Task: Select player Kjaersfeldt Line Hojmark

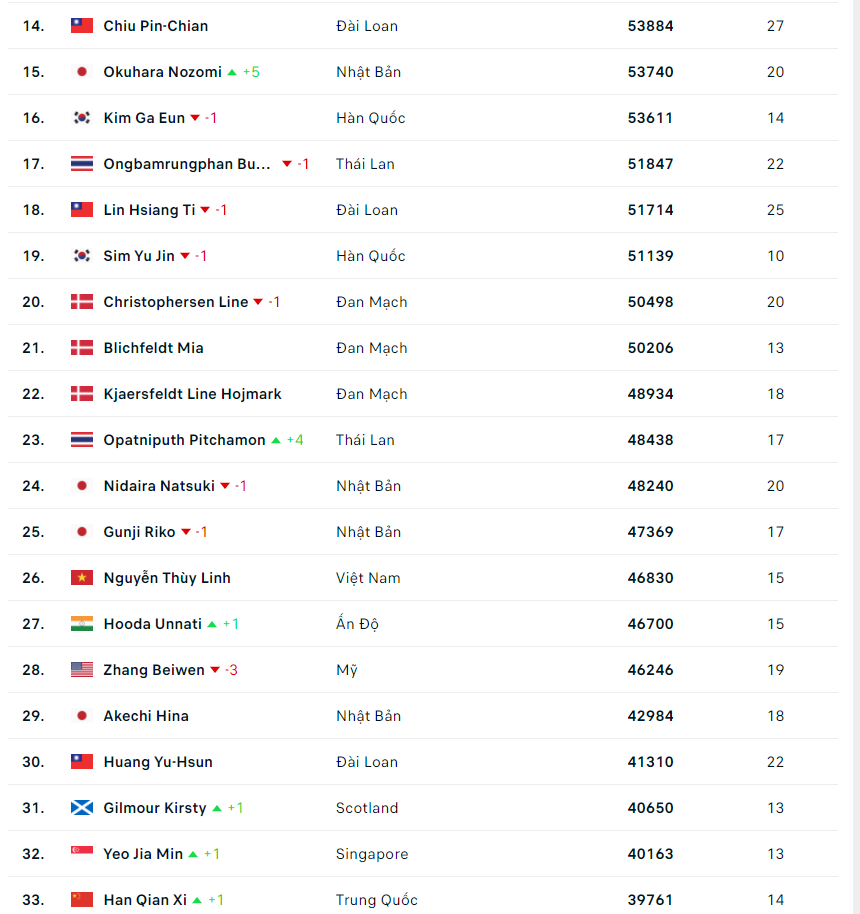Action: [x=192, y=394]
